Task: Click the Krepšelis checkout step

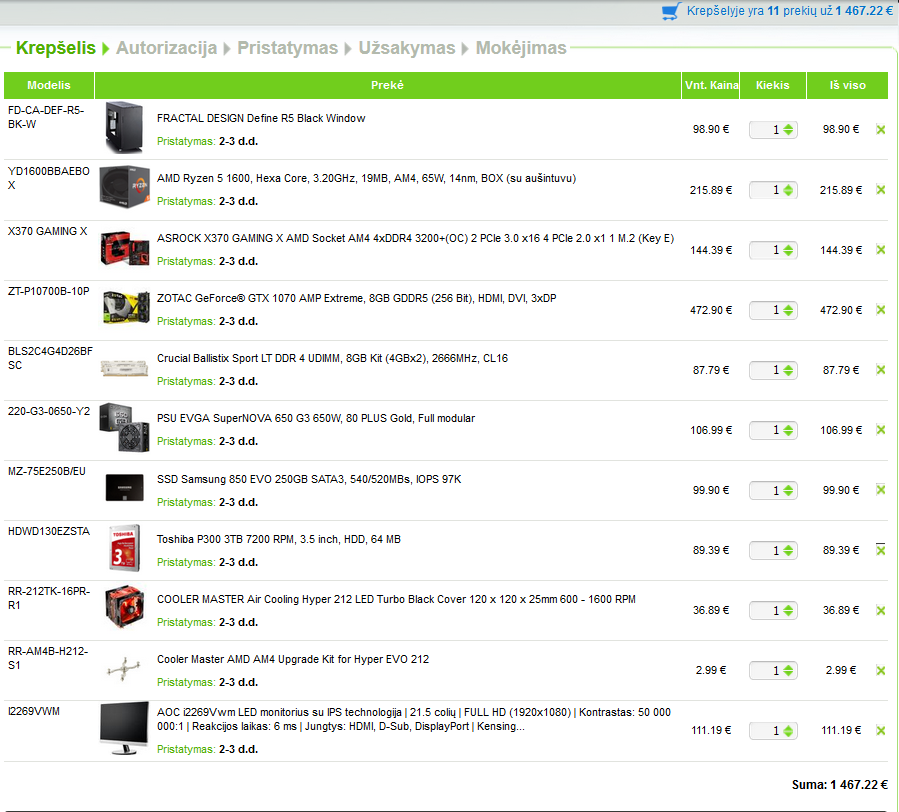Action: [x=56, y=48]
